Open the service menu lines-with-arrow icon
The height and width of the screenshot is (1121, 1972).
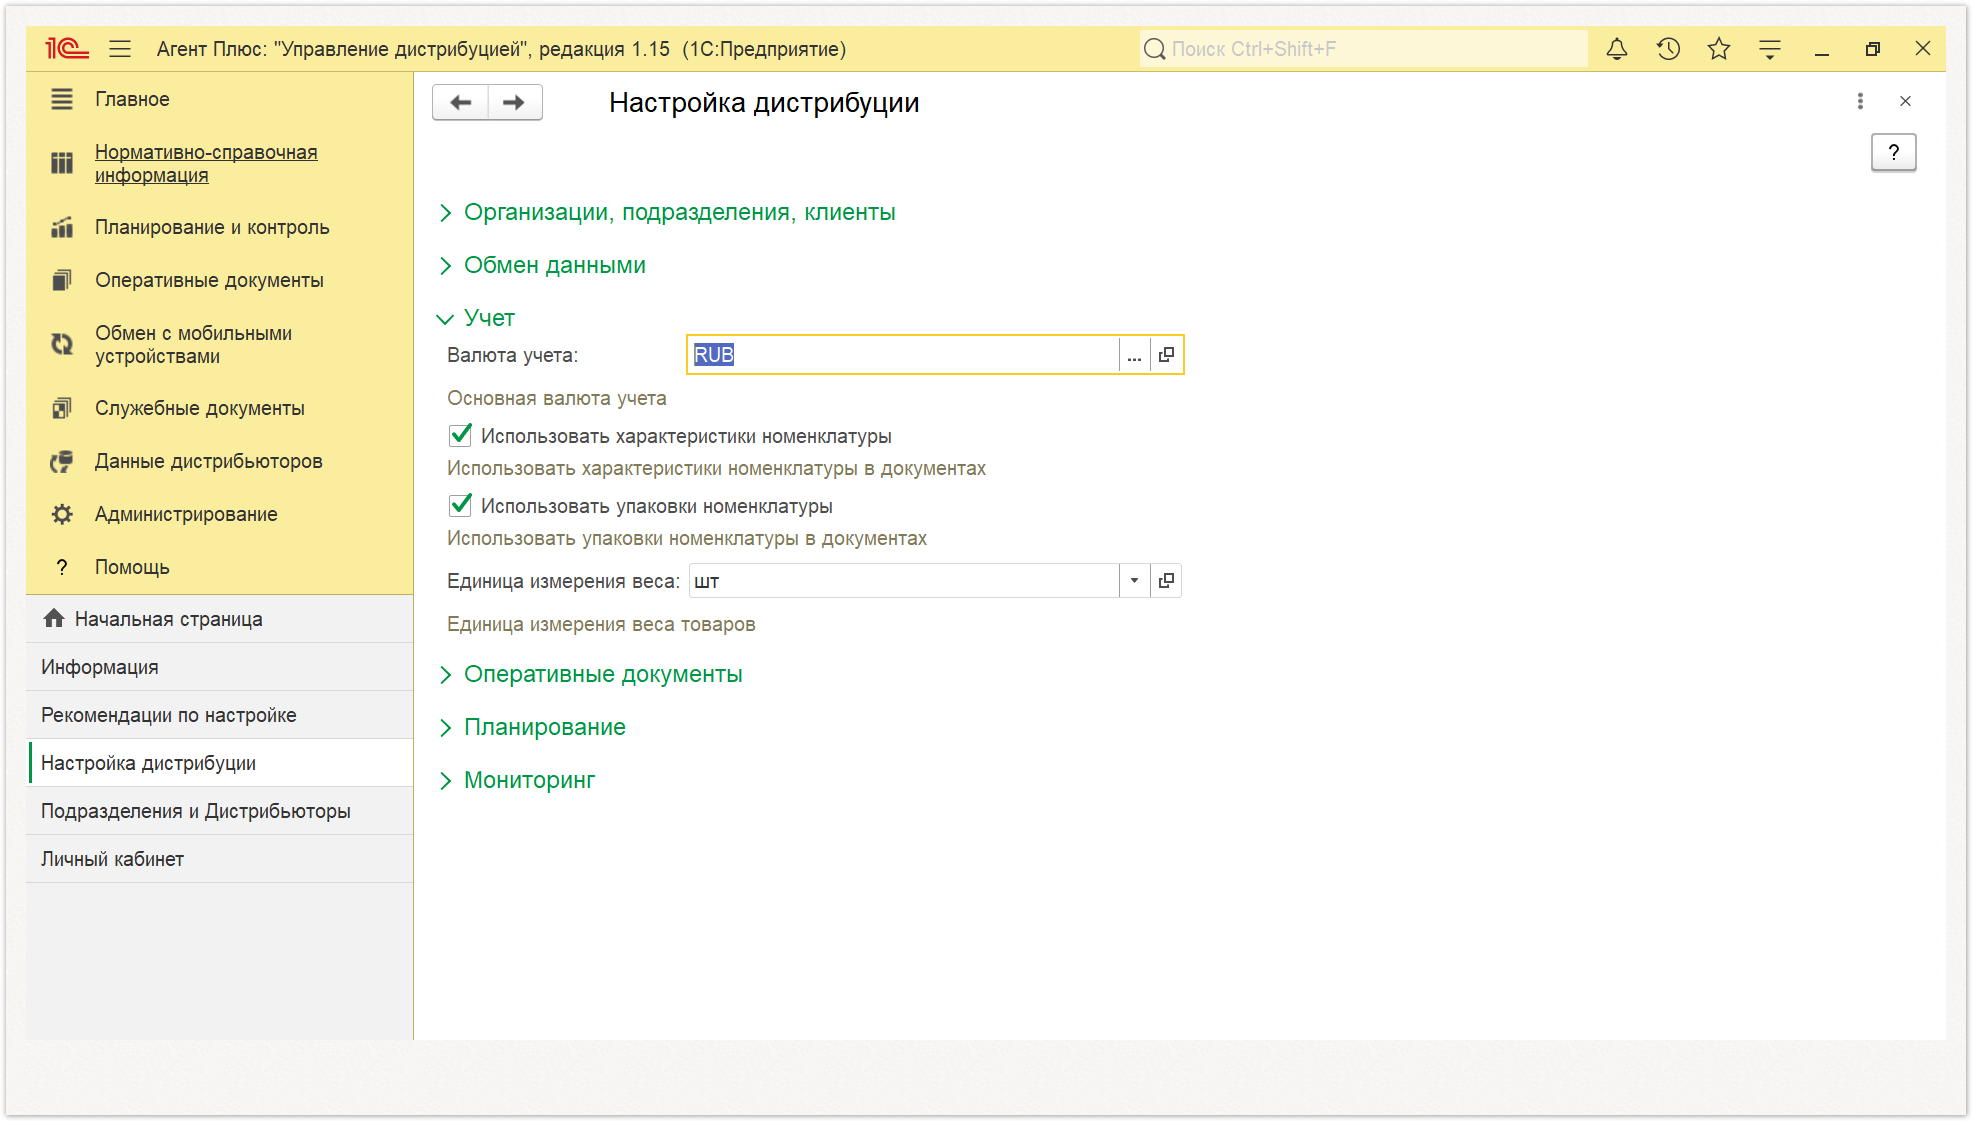[x=1770, y=48]
